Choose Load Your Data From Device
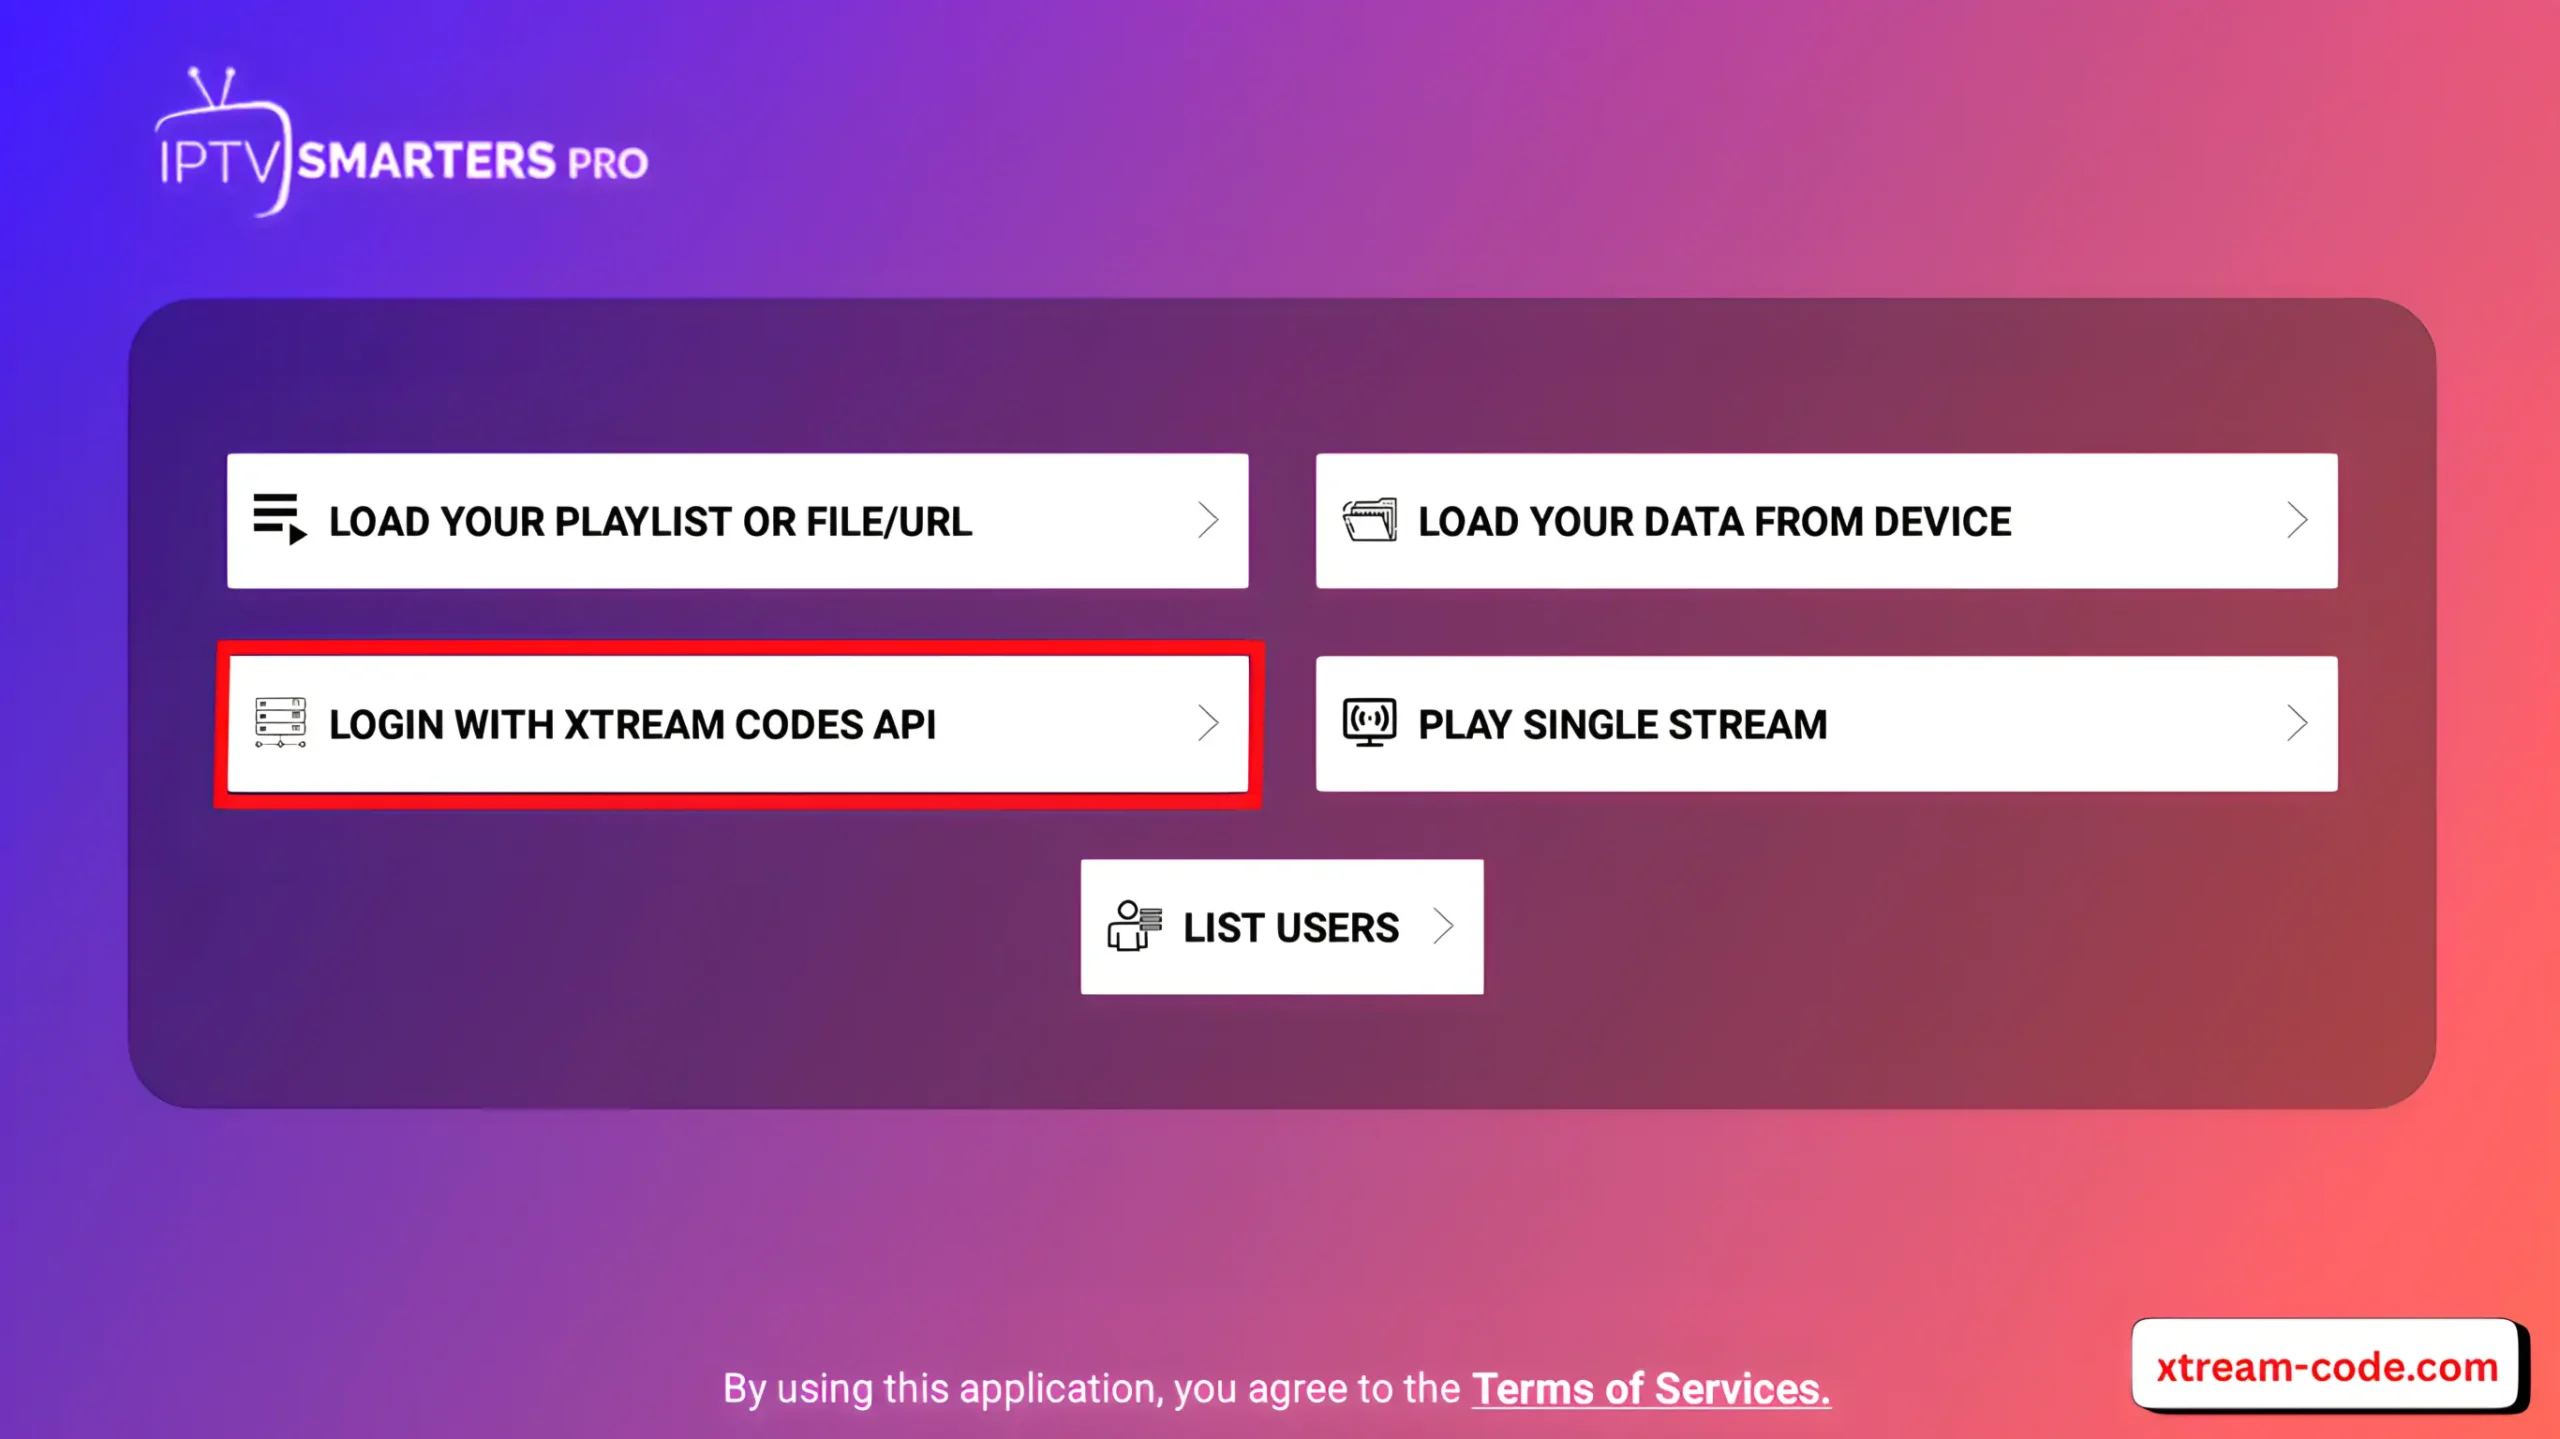2560x1439 pixels. [1824, 519]
